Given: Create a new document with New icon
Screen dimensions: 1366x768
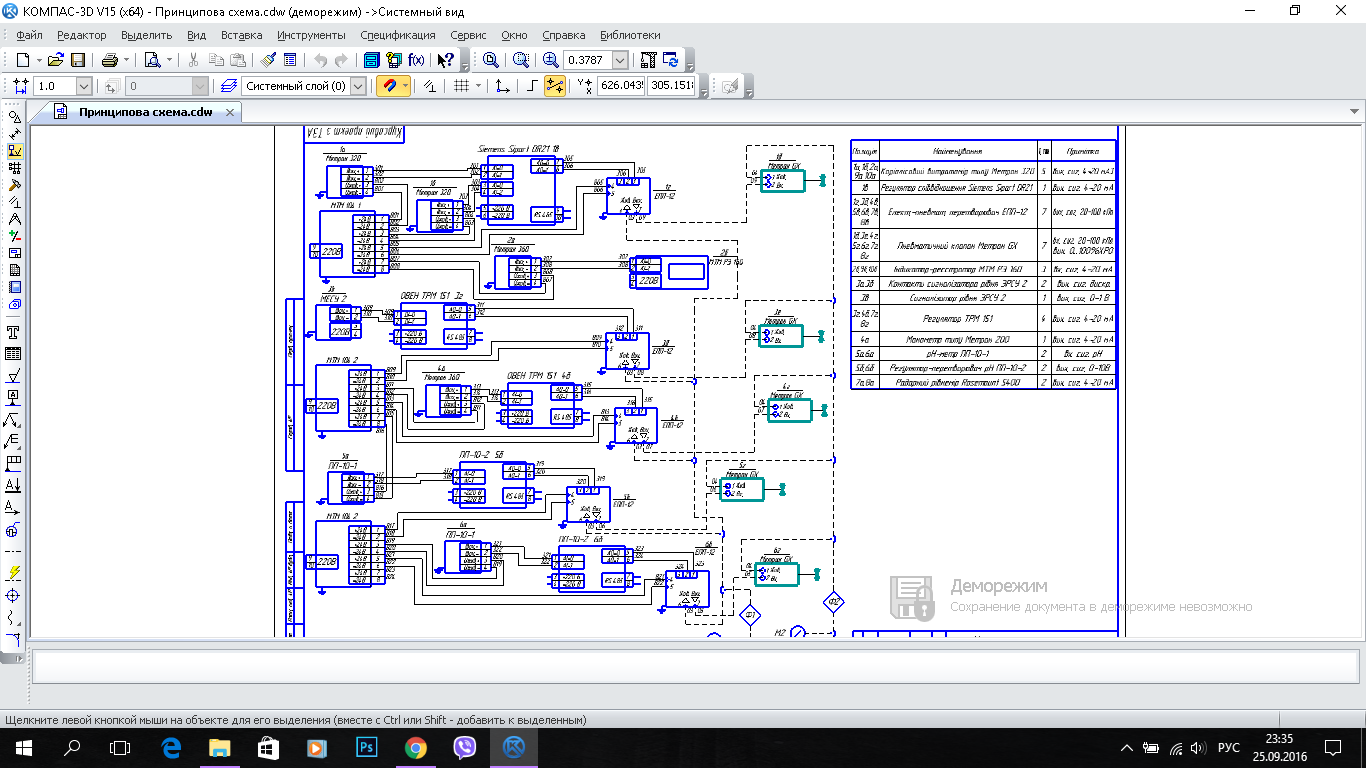Looking at the screenshot, I should tap(21, 60).
